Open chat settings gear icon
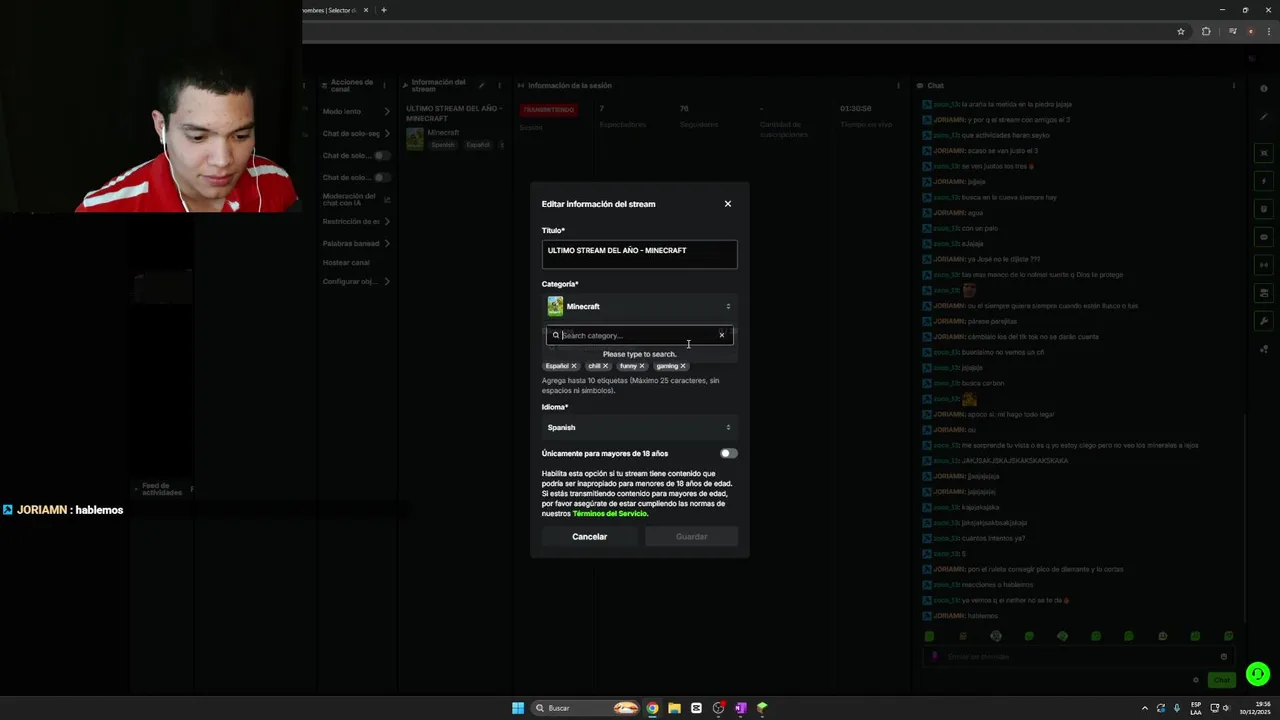 click(1195, 680)
